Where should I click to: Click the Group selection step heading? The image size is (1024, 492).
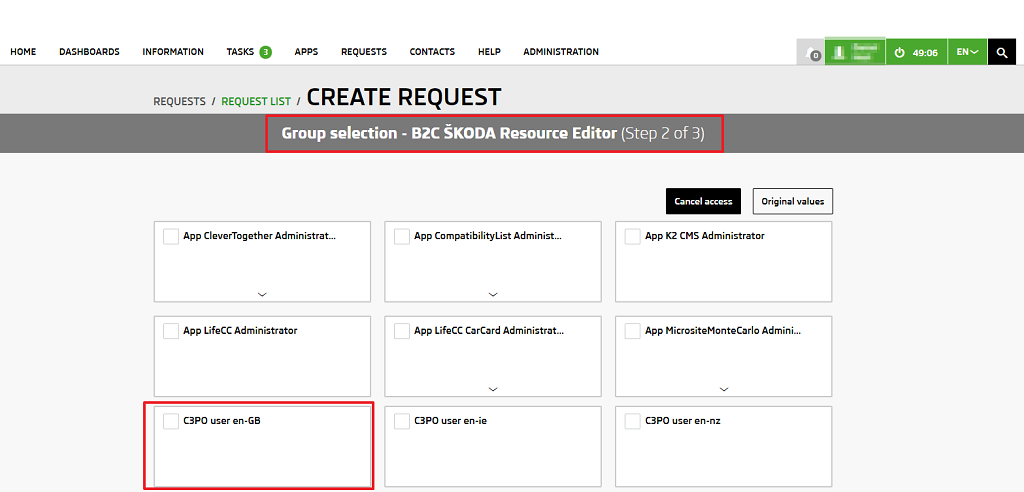(x=493, y=134)
